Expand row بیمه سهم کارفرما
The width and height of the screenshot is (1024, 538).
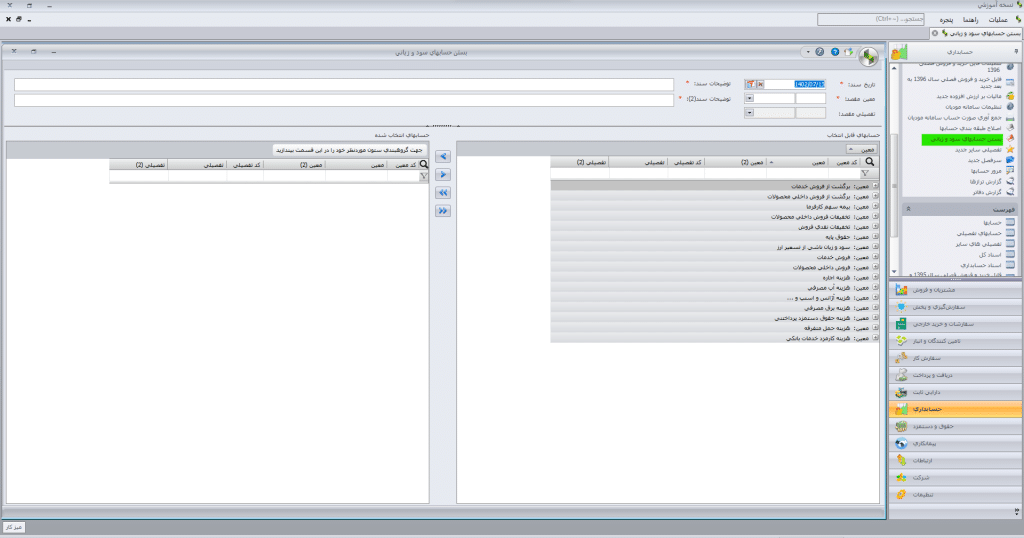875,206
